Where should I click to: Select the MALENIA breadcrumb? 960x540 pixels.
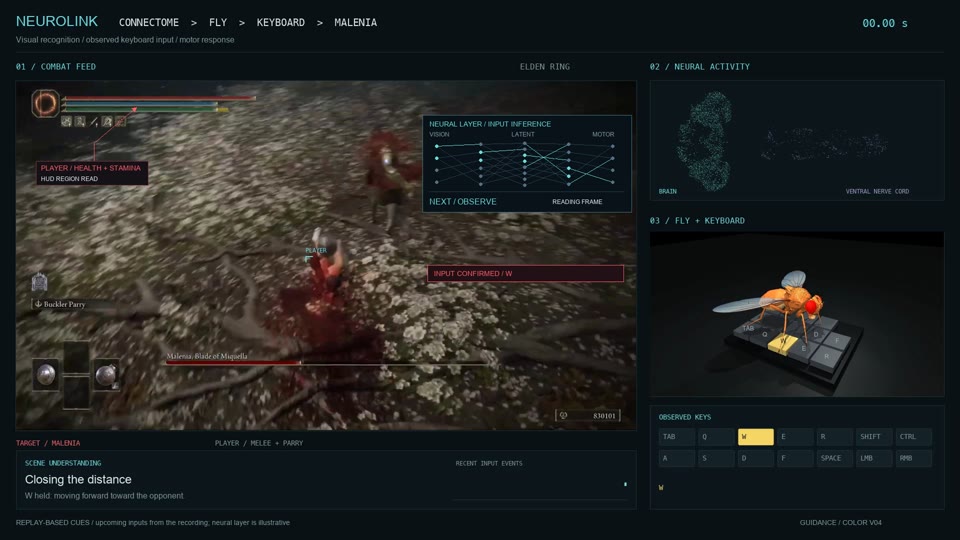[356, 23]
